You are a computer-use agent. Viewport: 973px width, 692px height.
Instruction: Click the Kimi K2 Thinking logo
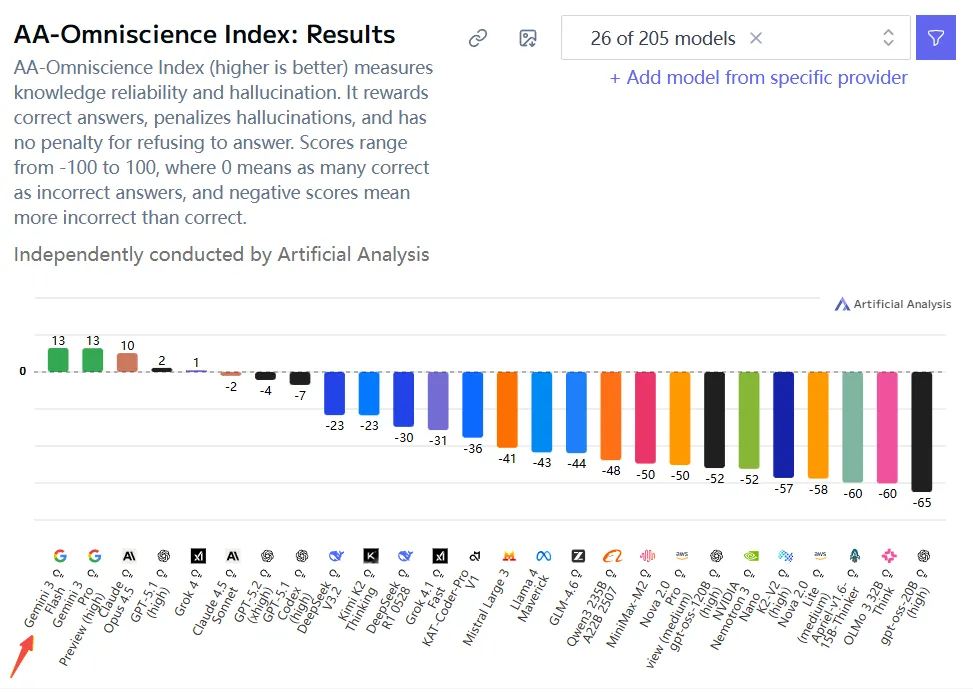tap(370, 556)
